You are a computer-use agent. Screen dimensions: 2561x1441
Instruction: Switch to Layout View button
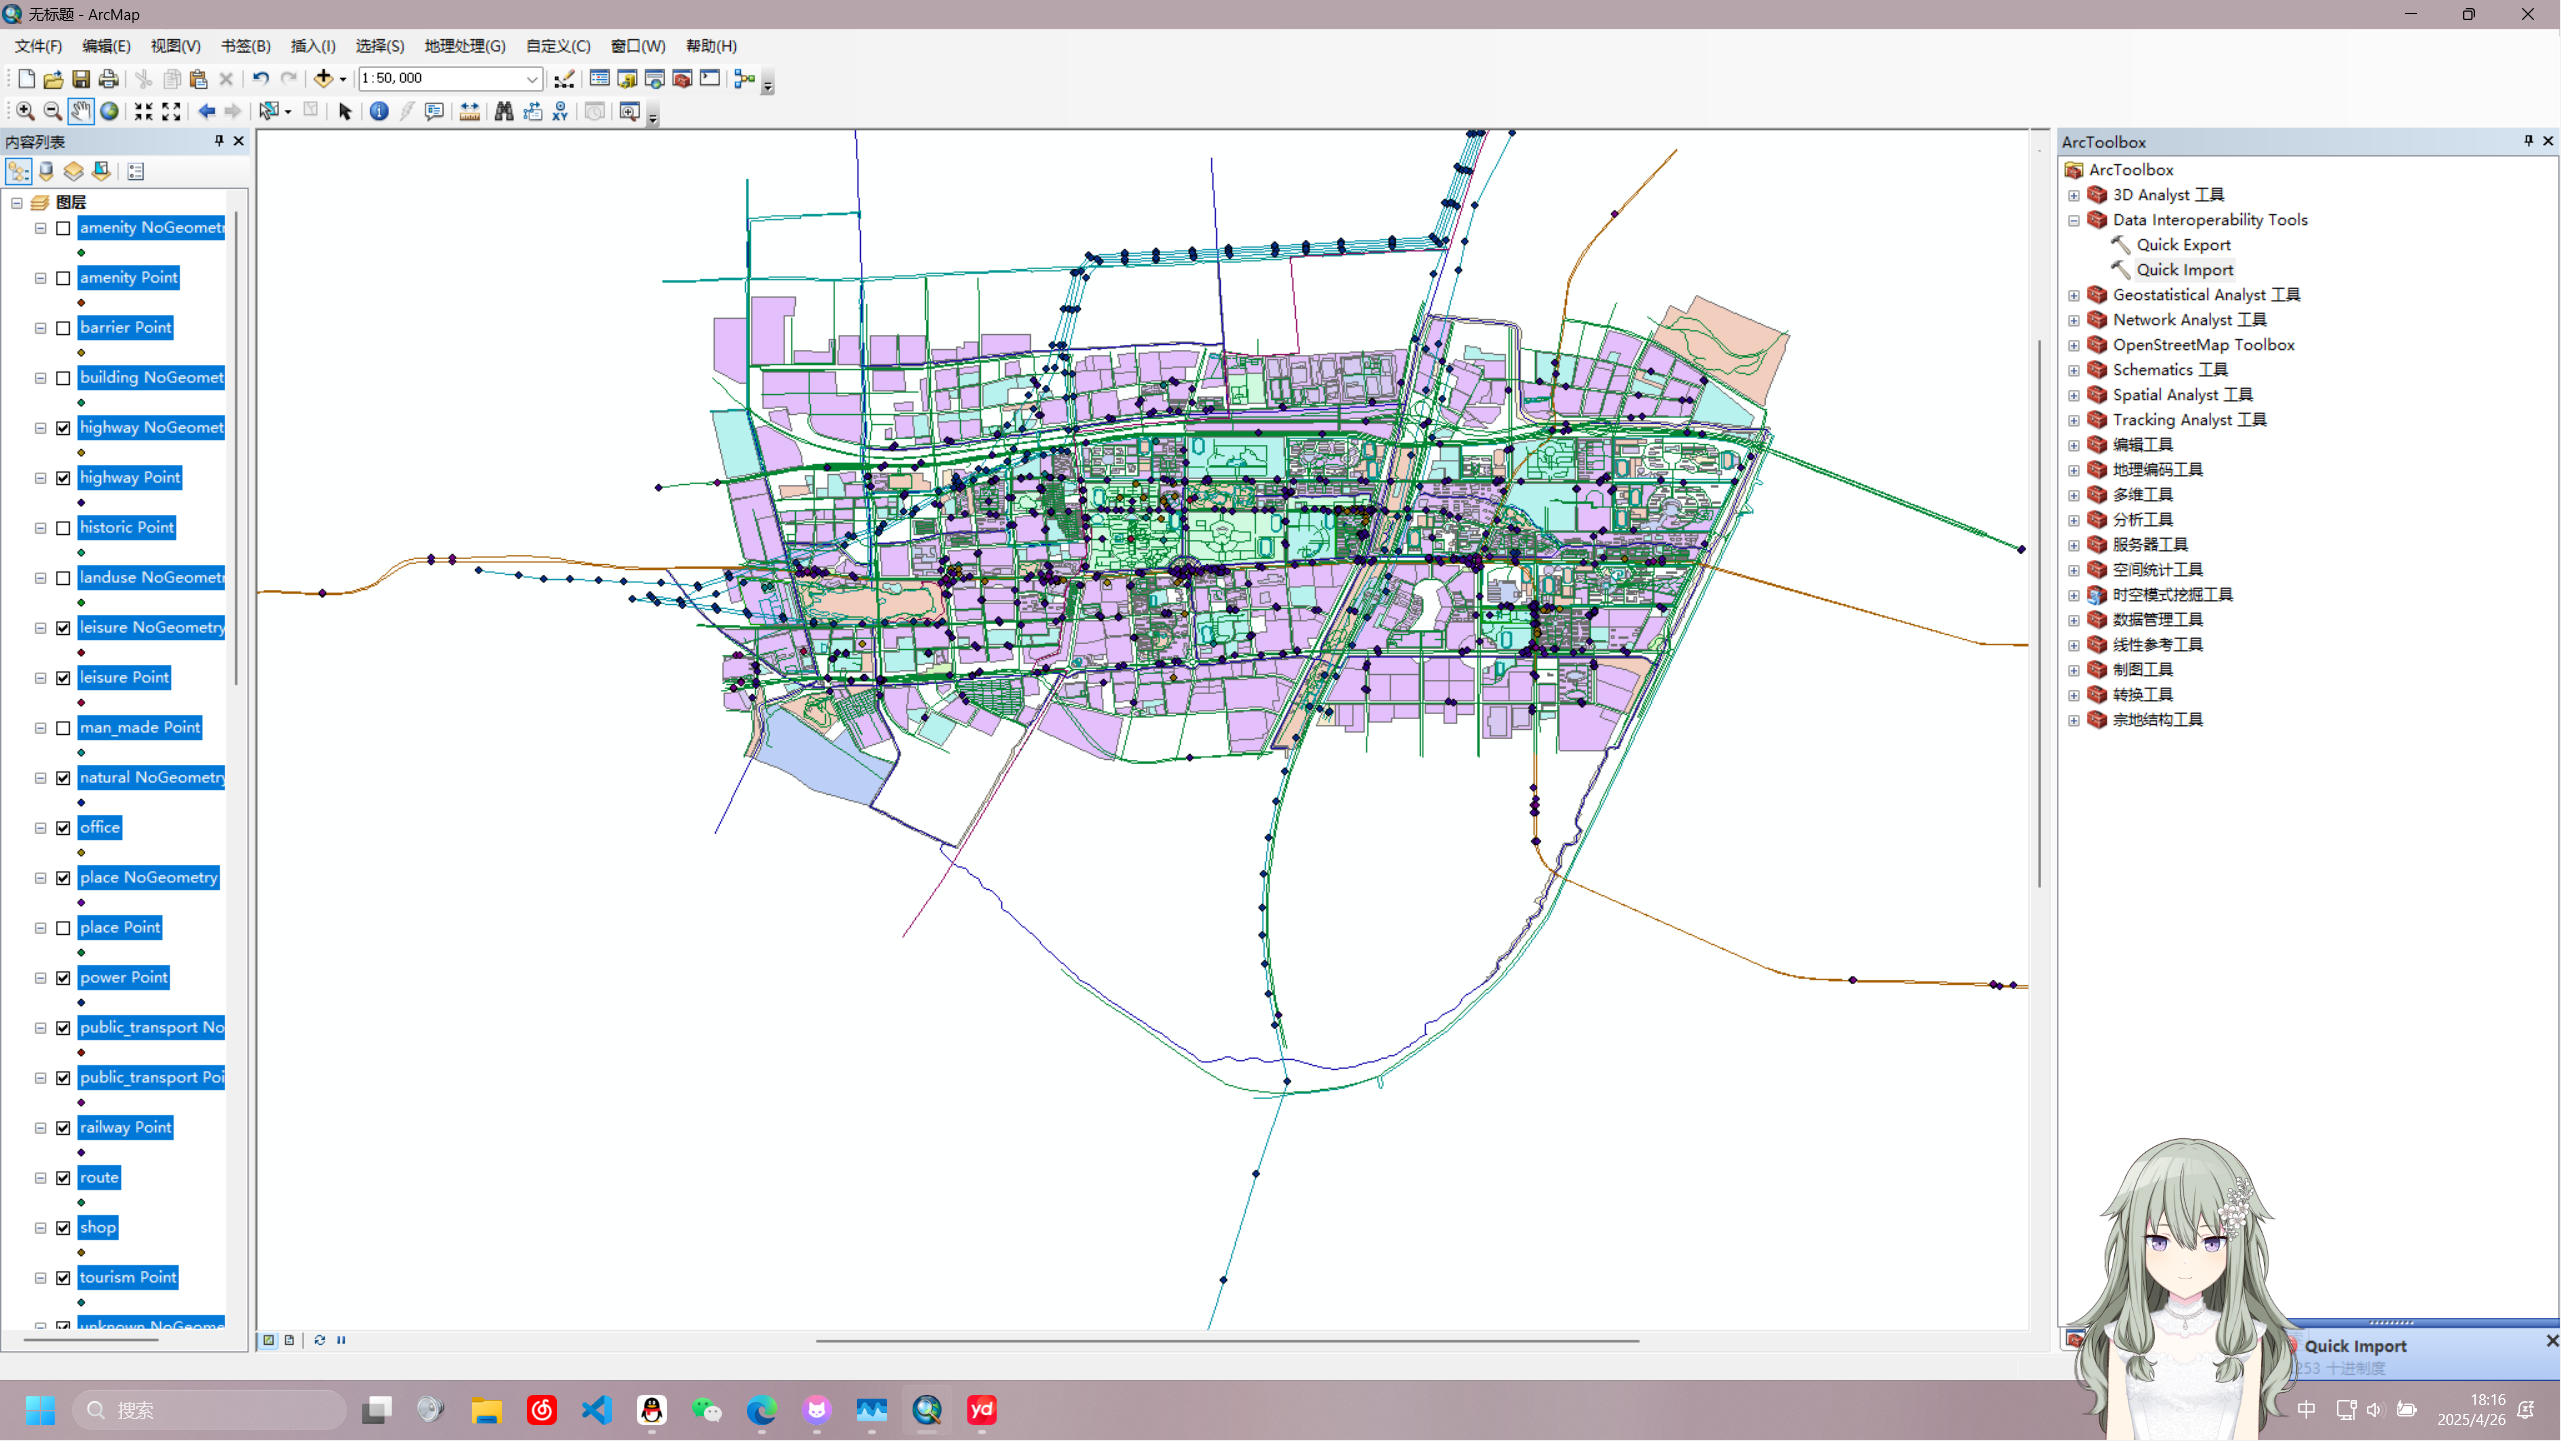290,1340
